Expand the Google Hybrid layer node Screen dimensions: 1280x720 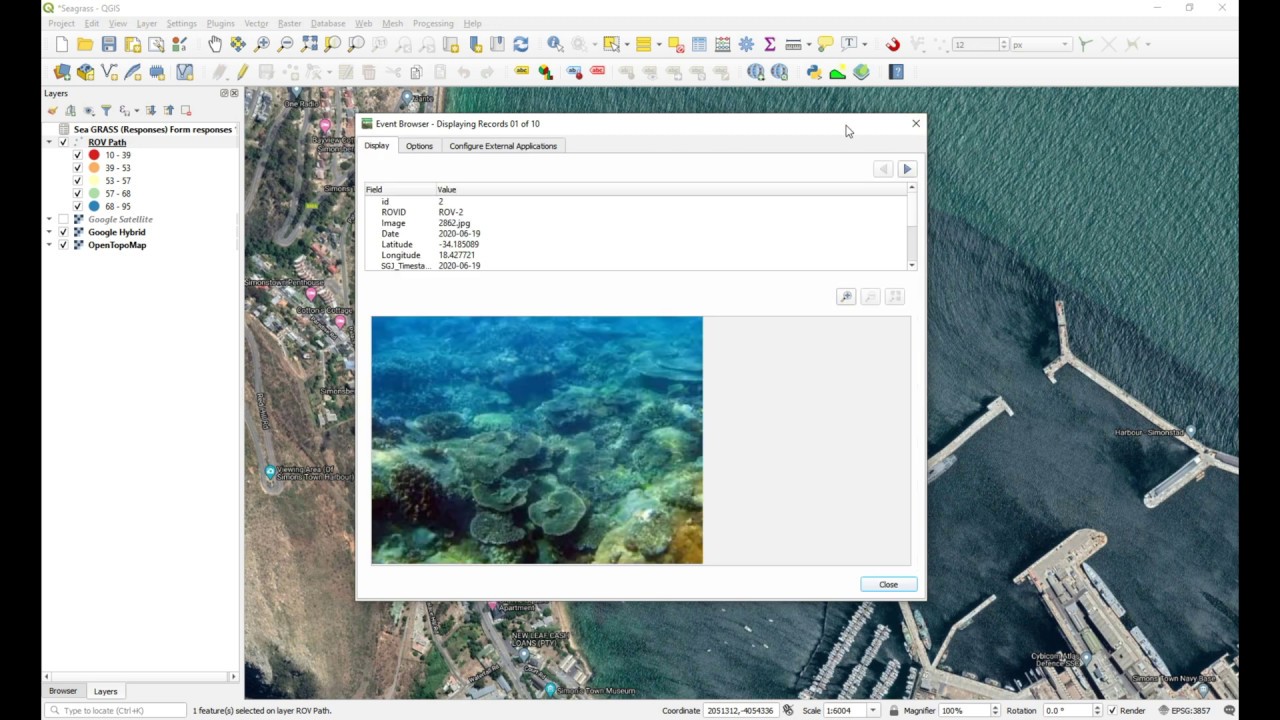click(x=49, y=232)
